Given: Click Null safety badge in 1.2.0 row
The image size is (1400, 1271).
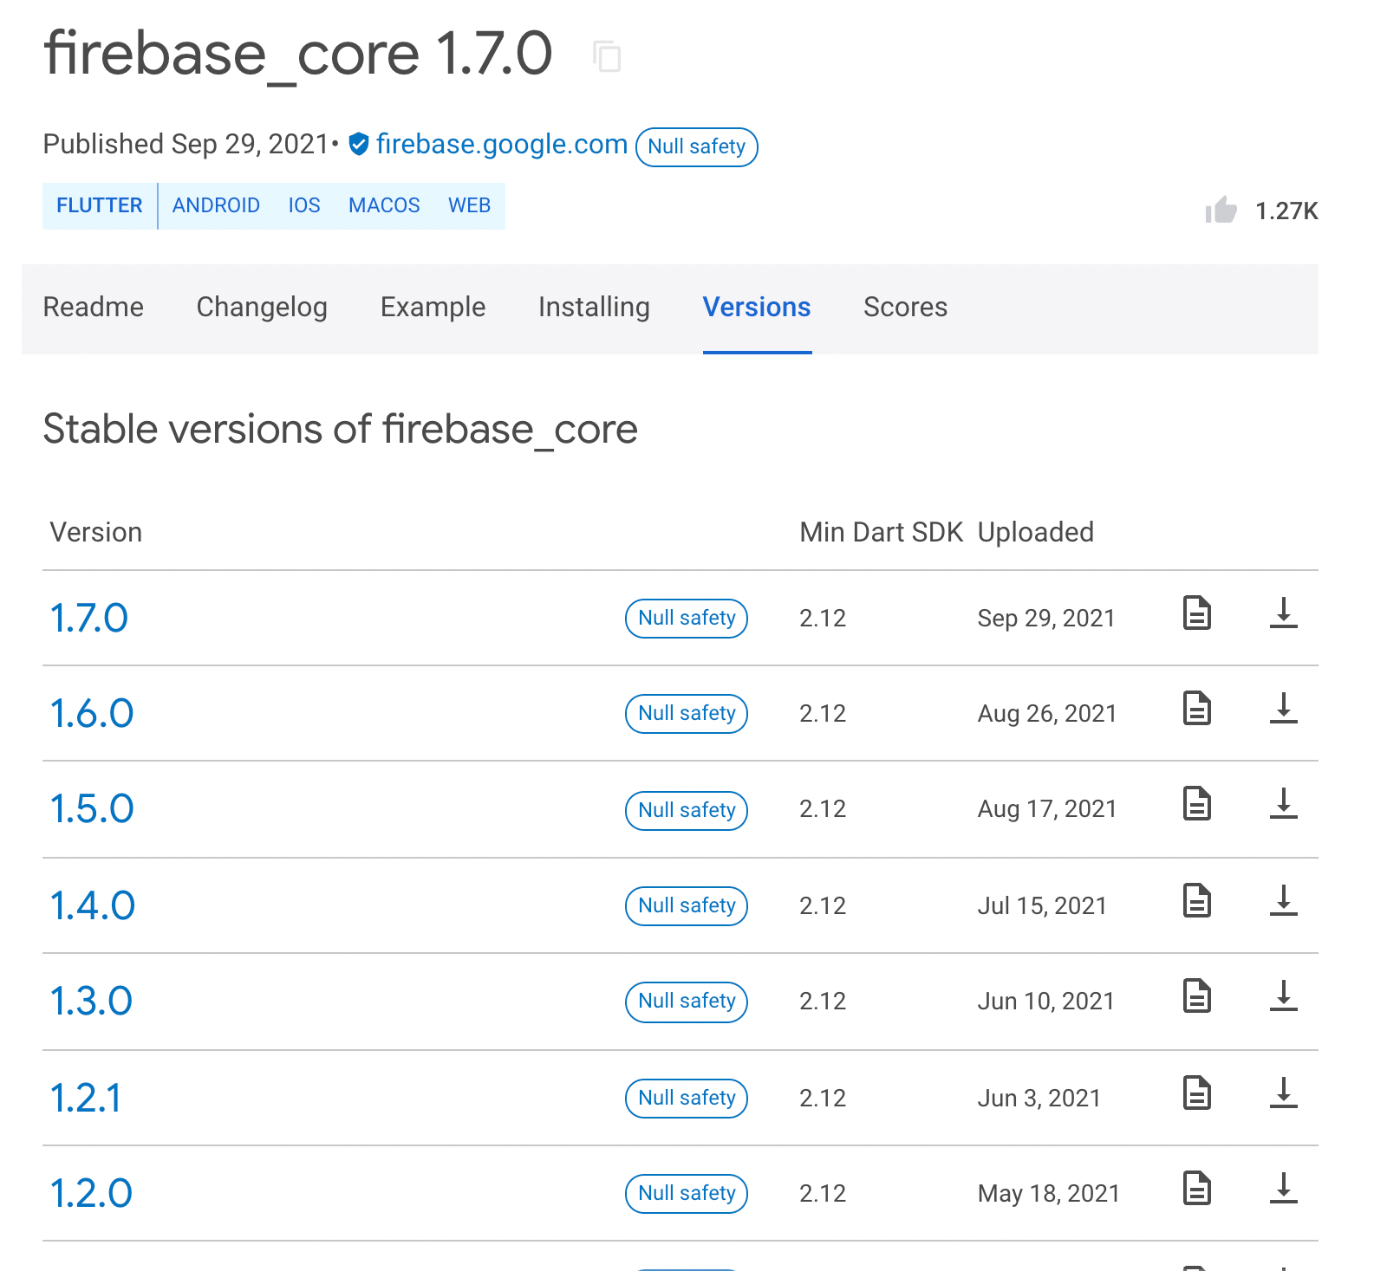Looking at the screenshot, I should click(687, 1193).
